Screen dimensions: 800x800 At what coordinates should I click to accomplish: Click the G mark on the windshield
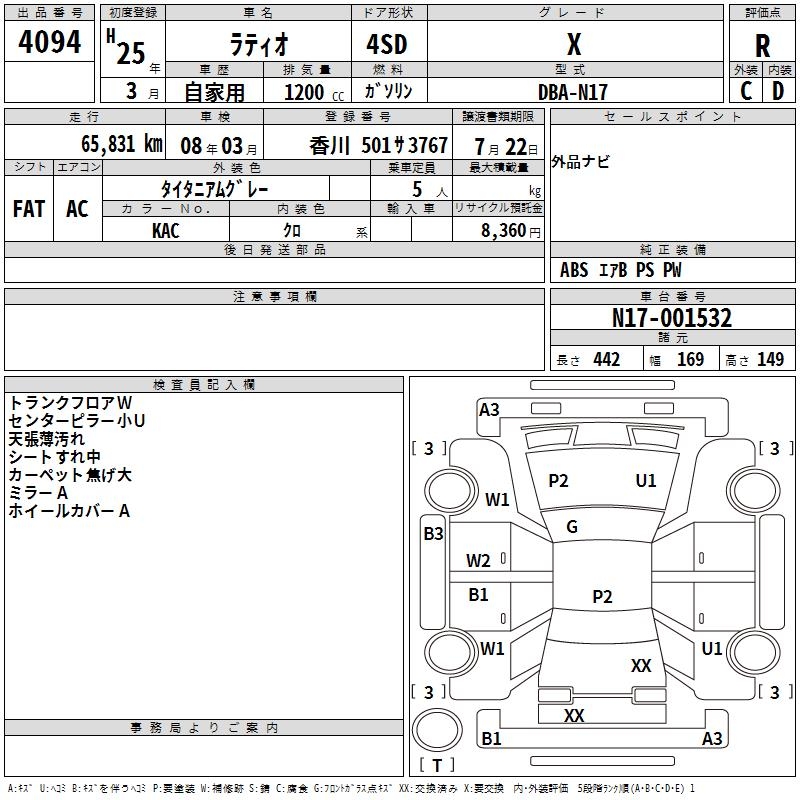coord(572,527)
